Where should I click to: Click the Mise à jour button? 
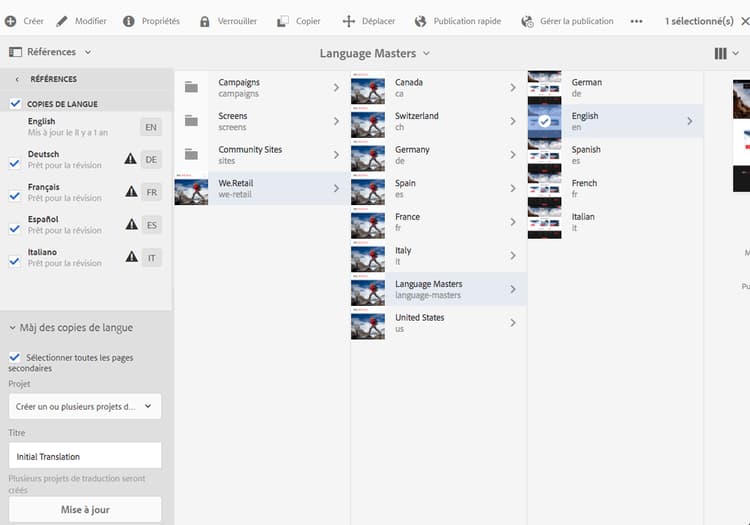pos(85,509)
